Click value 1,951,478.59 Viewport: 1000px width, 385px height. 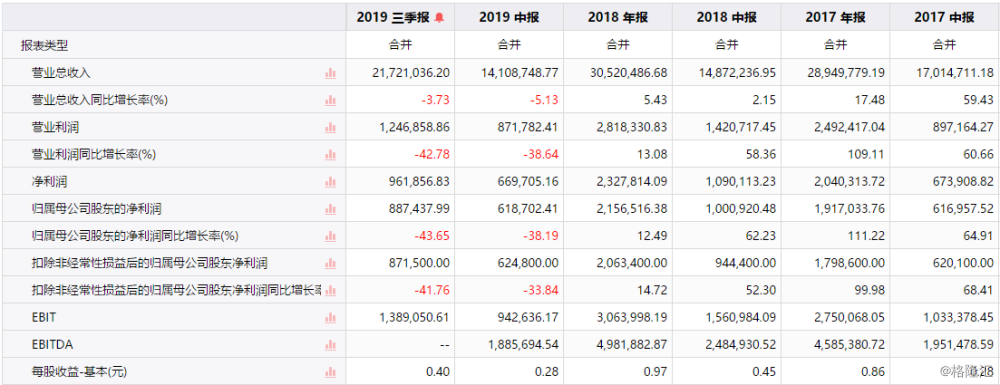(959, 345)
